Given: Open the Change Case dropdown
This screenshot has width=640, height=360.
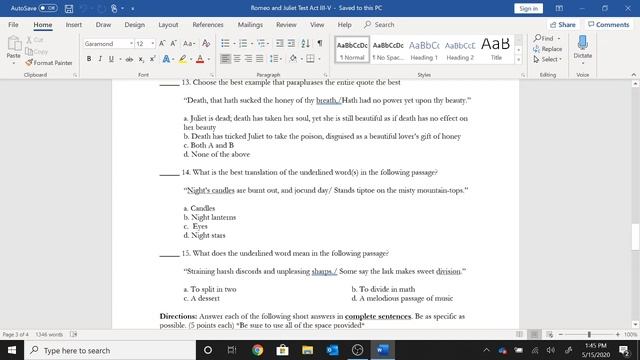Looking at the screenshot, I should tap(189, 43).
